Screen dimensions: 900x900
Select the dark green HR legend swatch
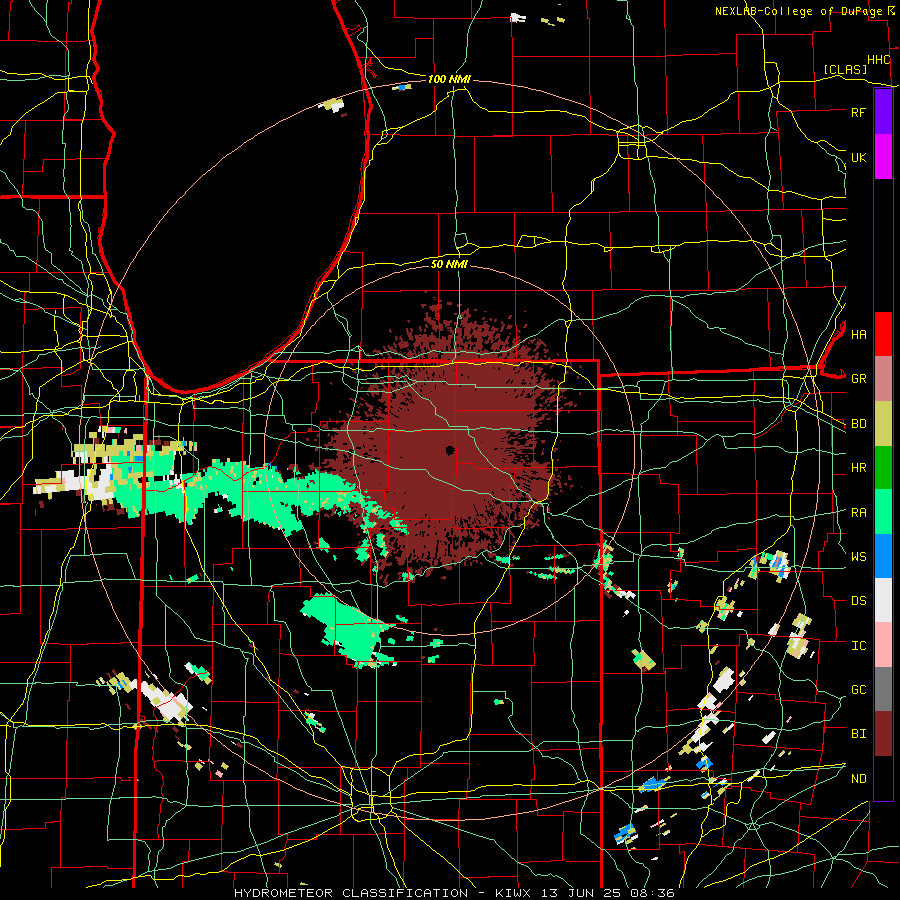[x=883, y=468]
